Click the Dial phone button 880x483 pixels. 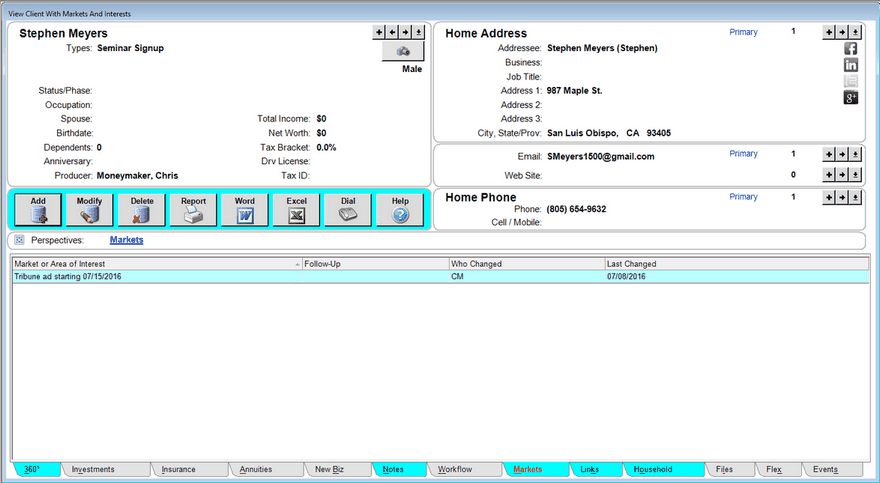point(348,209)
